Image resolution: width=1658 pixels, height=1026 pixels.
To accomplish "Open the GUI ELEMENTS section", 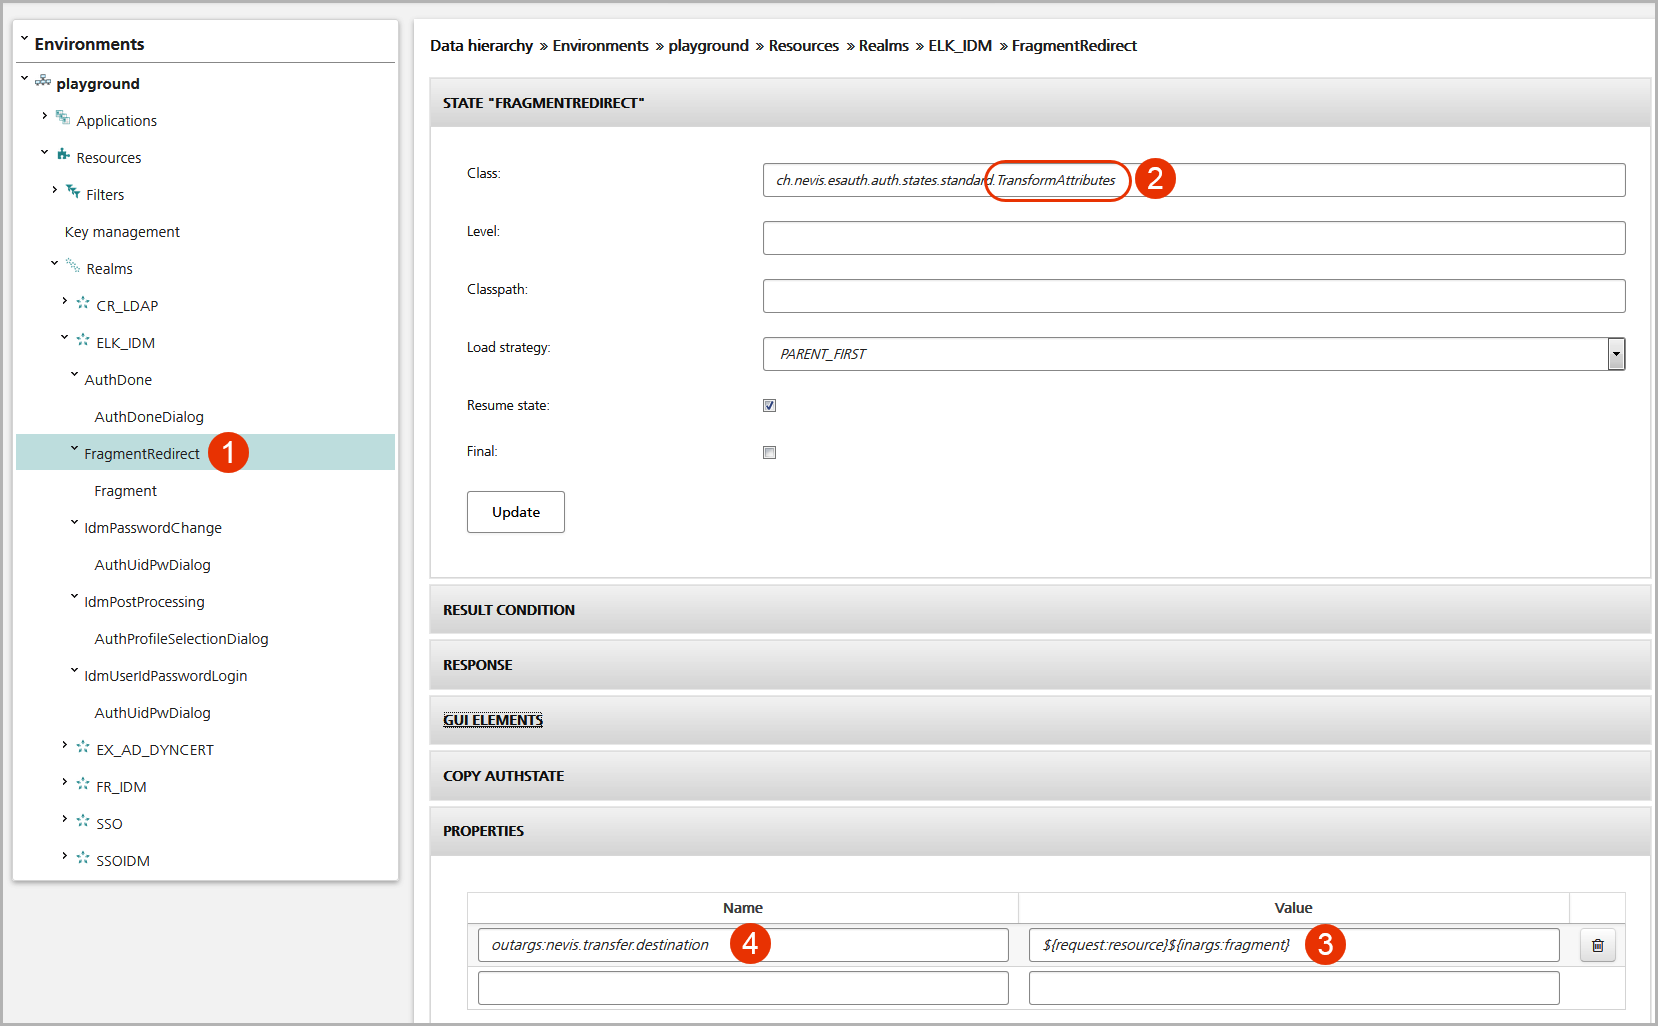I will pyautogui.click(x=1040, y=720).
